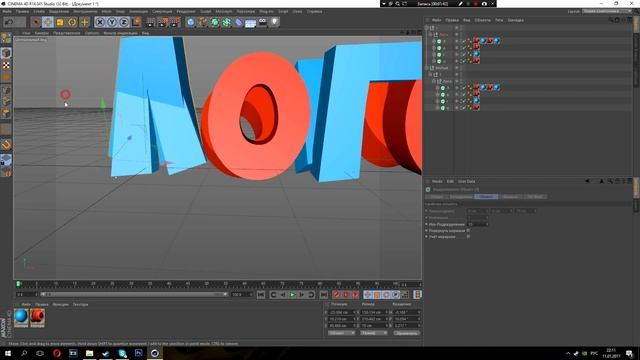Add a Light object
The image size is (640, 360).
click(274, 22)
